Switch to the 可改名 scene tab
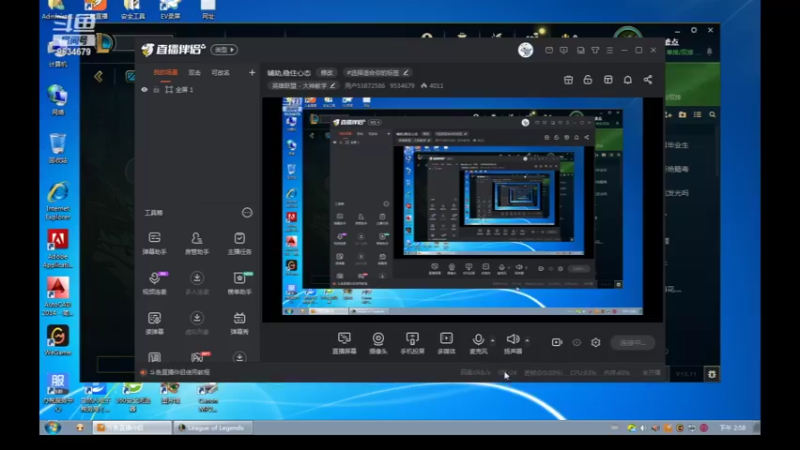800x450 pixels. [220, 73]
